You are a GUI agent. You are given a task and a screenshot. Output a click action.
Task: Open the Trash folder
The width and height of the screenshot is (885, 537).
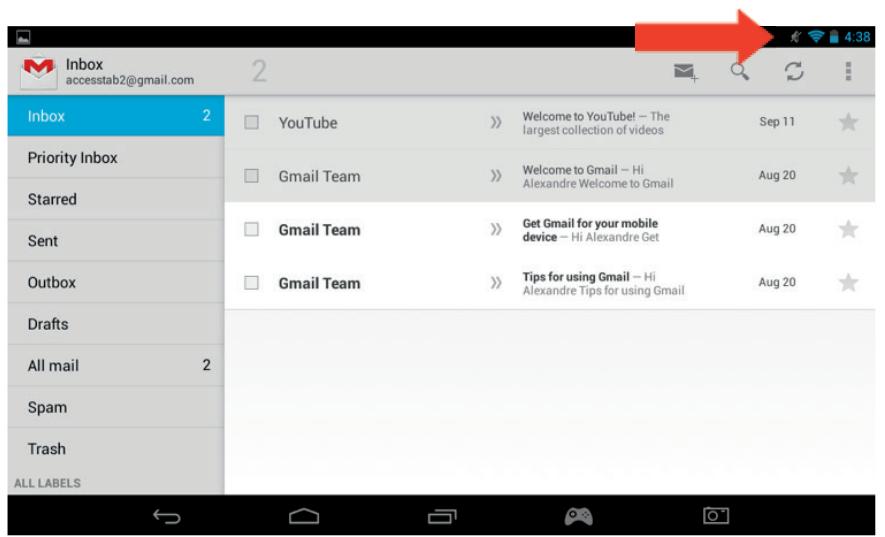point(116,449)
